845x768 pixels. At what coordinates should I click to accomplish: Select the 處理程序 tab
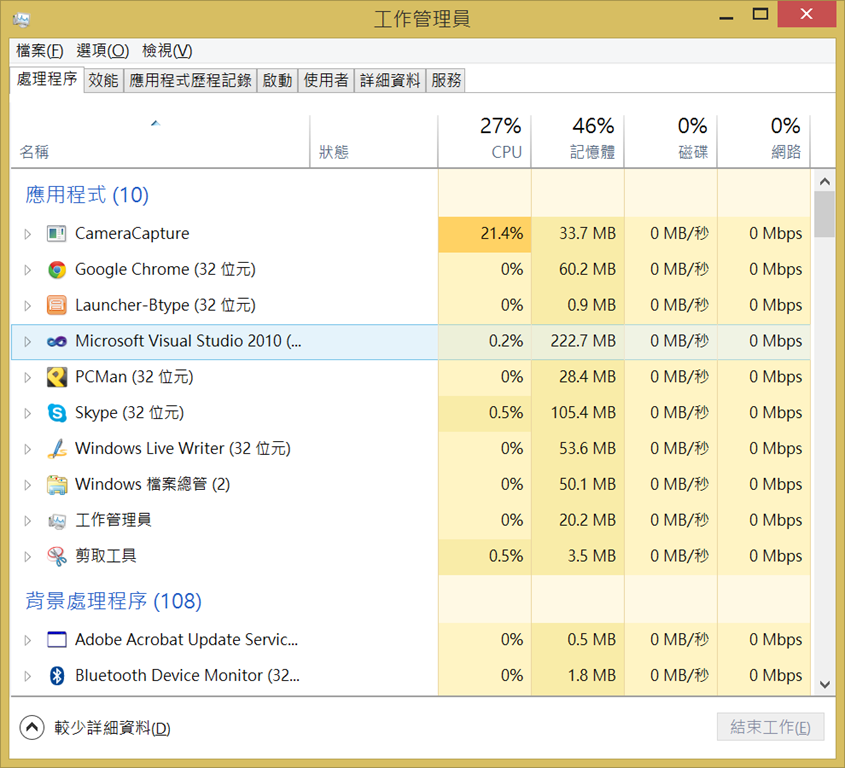[47, 79]
